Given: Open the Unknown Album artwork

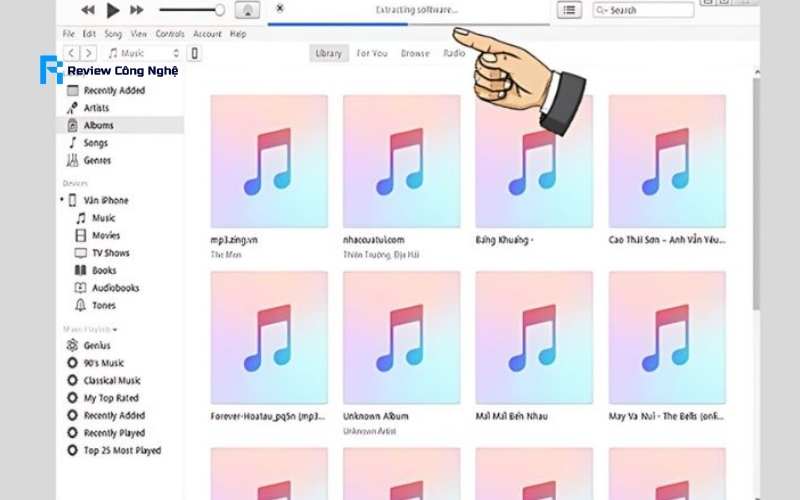Looking at the screenshot, I should tap(402, 337).
